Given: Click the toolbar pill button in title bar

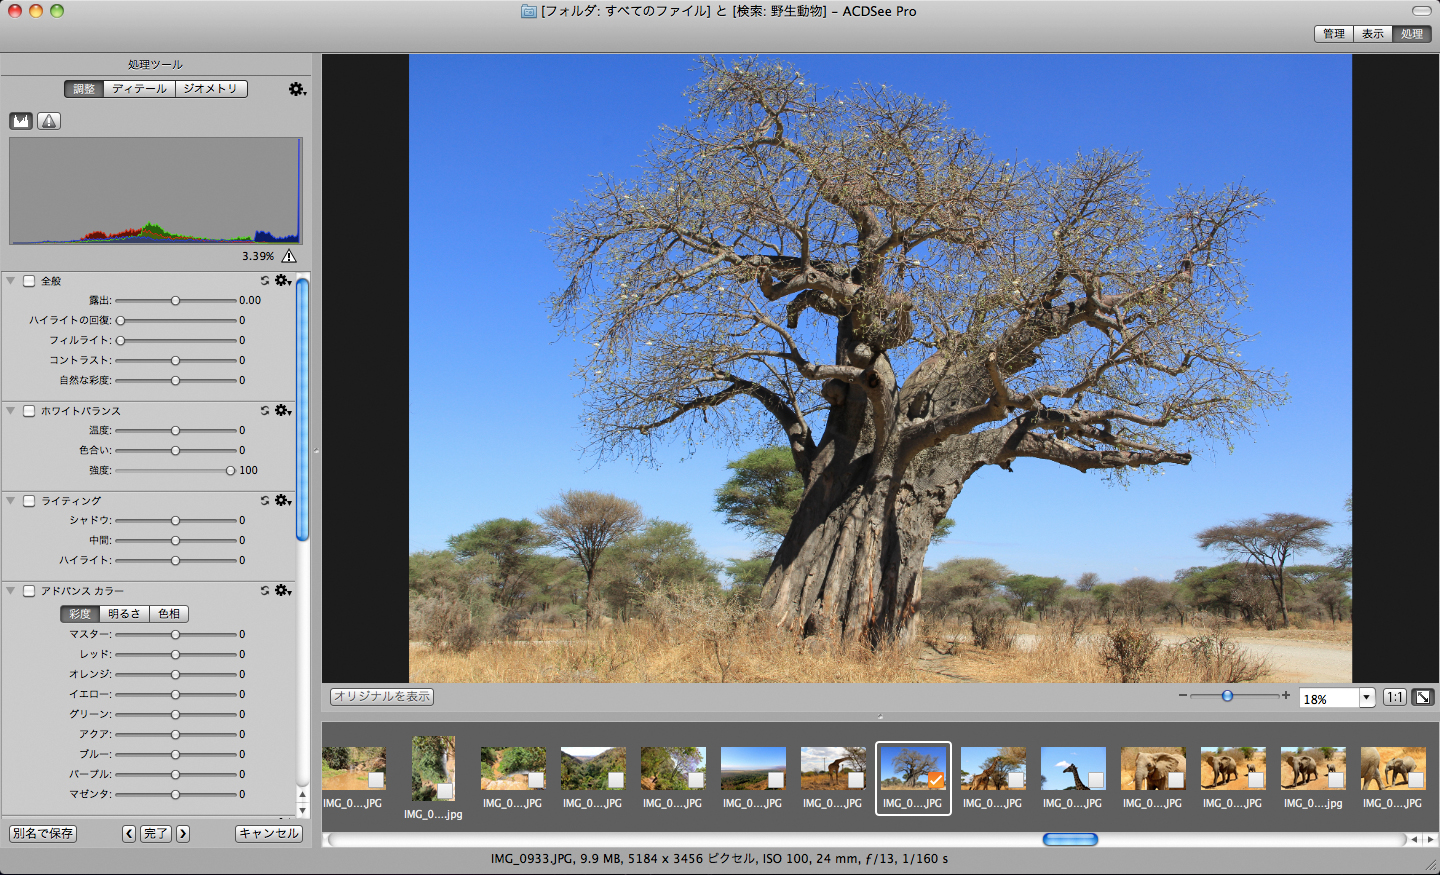Looking at the screenshot, I should [1421, 11].
